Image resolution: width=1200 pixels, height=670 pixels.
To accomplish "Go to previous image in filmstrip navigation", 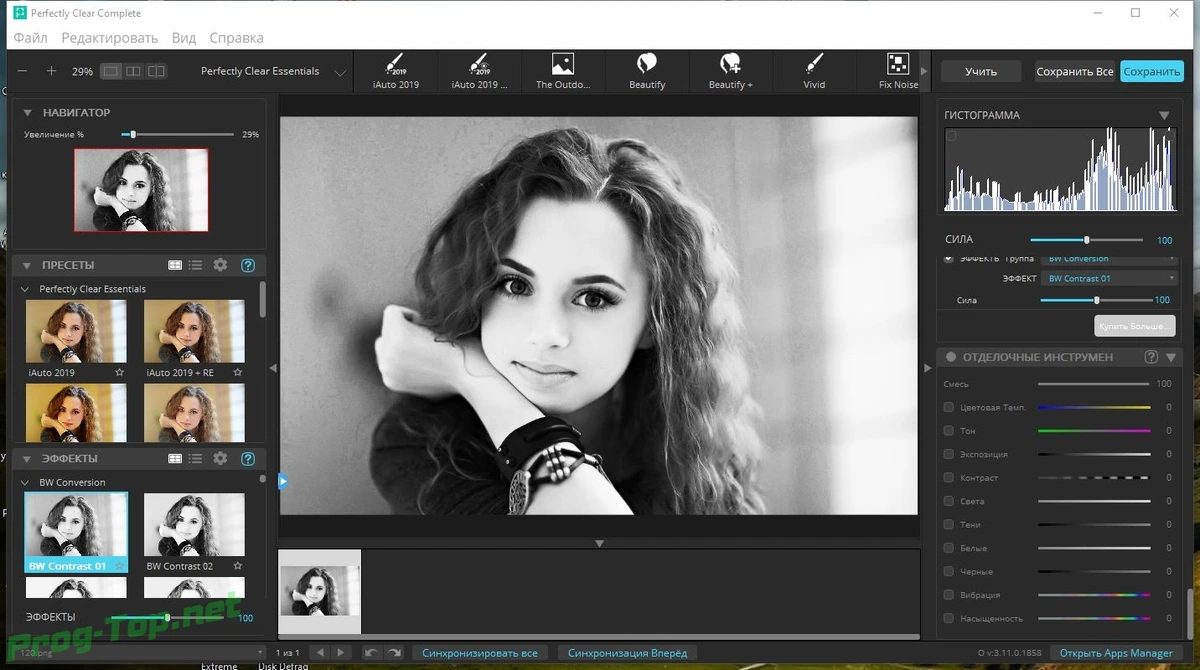I will (x=320, y=652).
